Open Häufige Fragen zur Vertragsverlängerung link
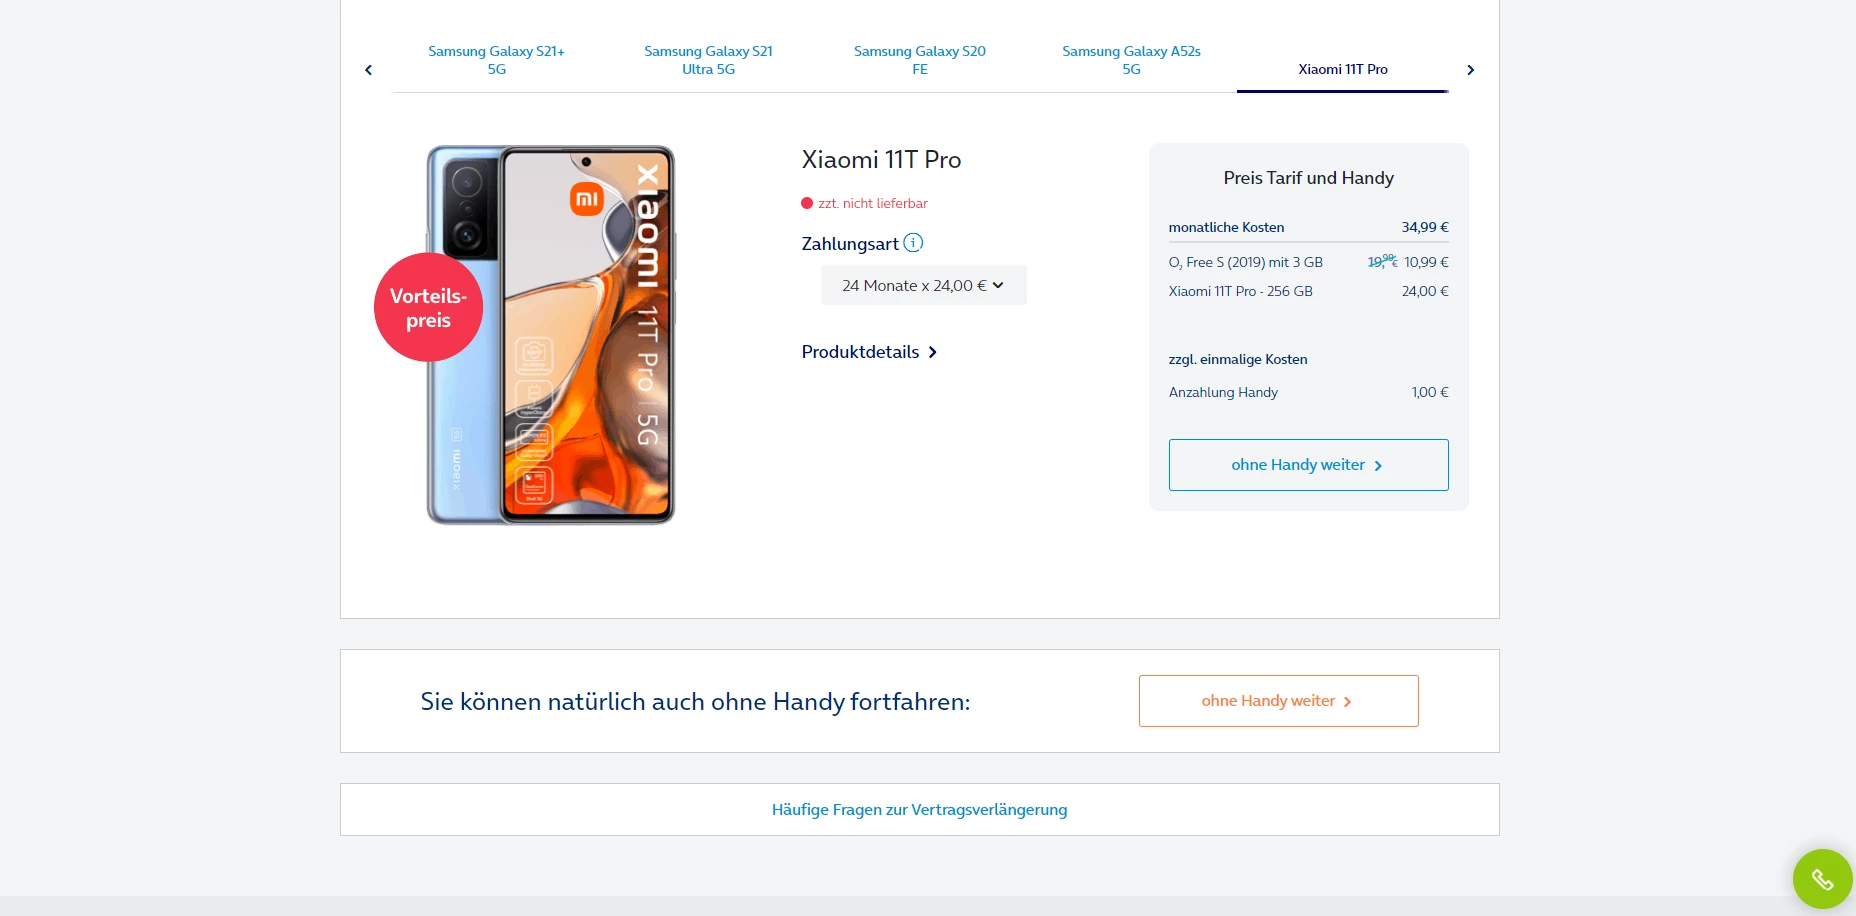Screen dimensions: 1856x916 click(x=919, y=810)
